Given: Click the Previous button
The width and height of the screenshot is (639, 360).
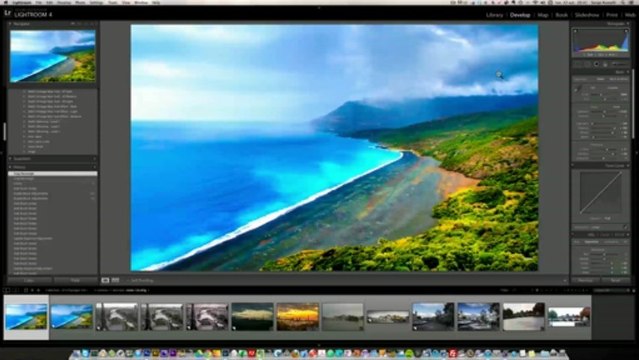Looking at the screenshot, I should click(585, 280).
